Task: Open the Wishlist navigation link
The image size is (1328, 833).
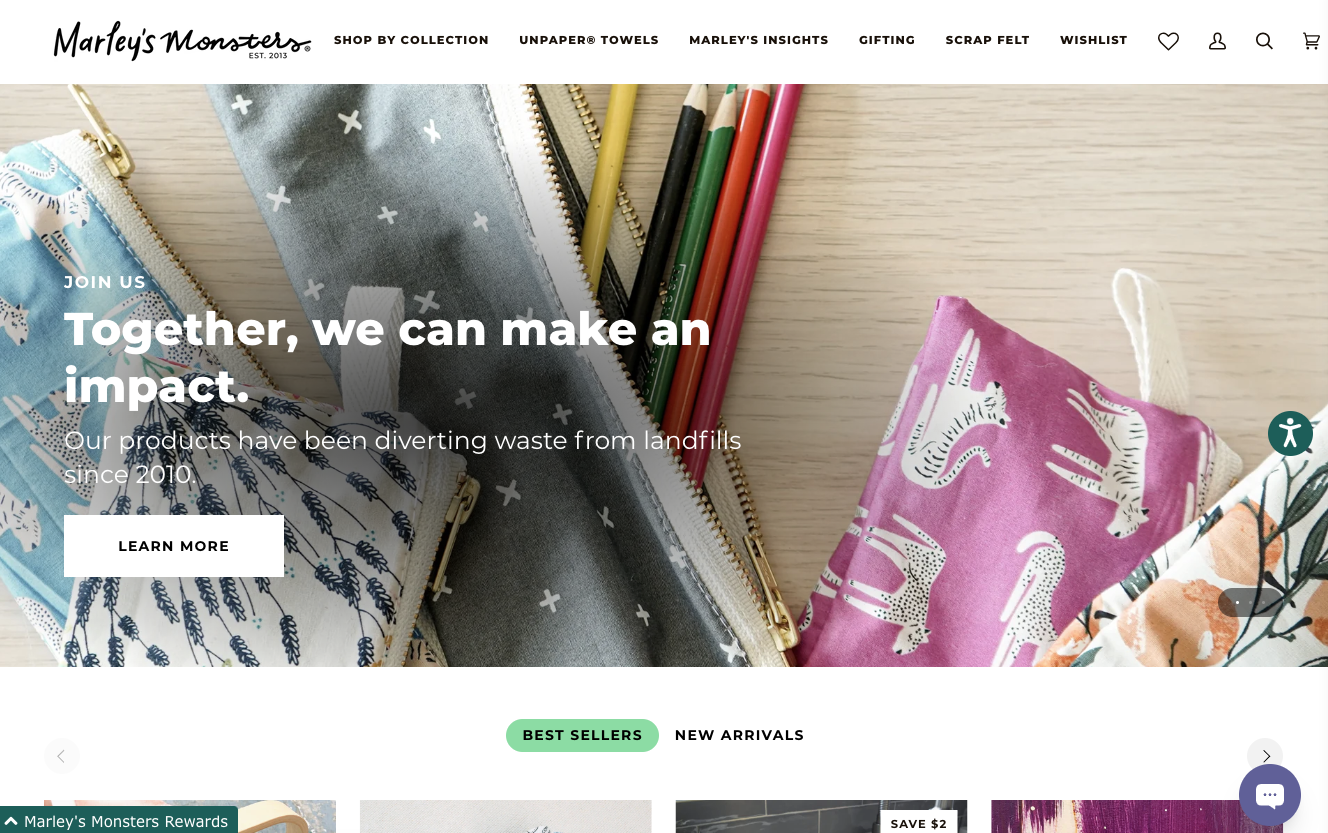Action: 1093,40
